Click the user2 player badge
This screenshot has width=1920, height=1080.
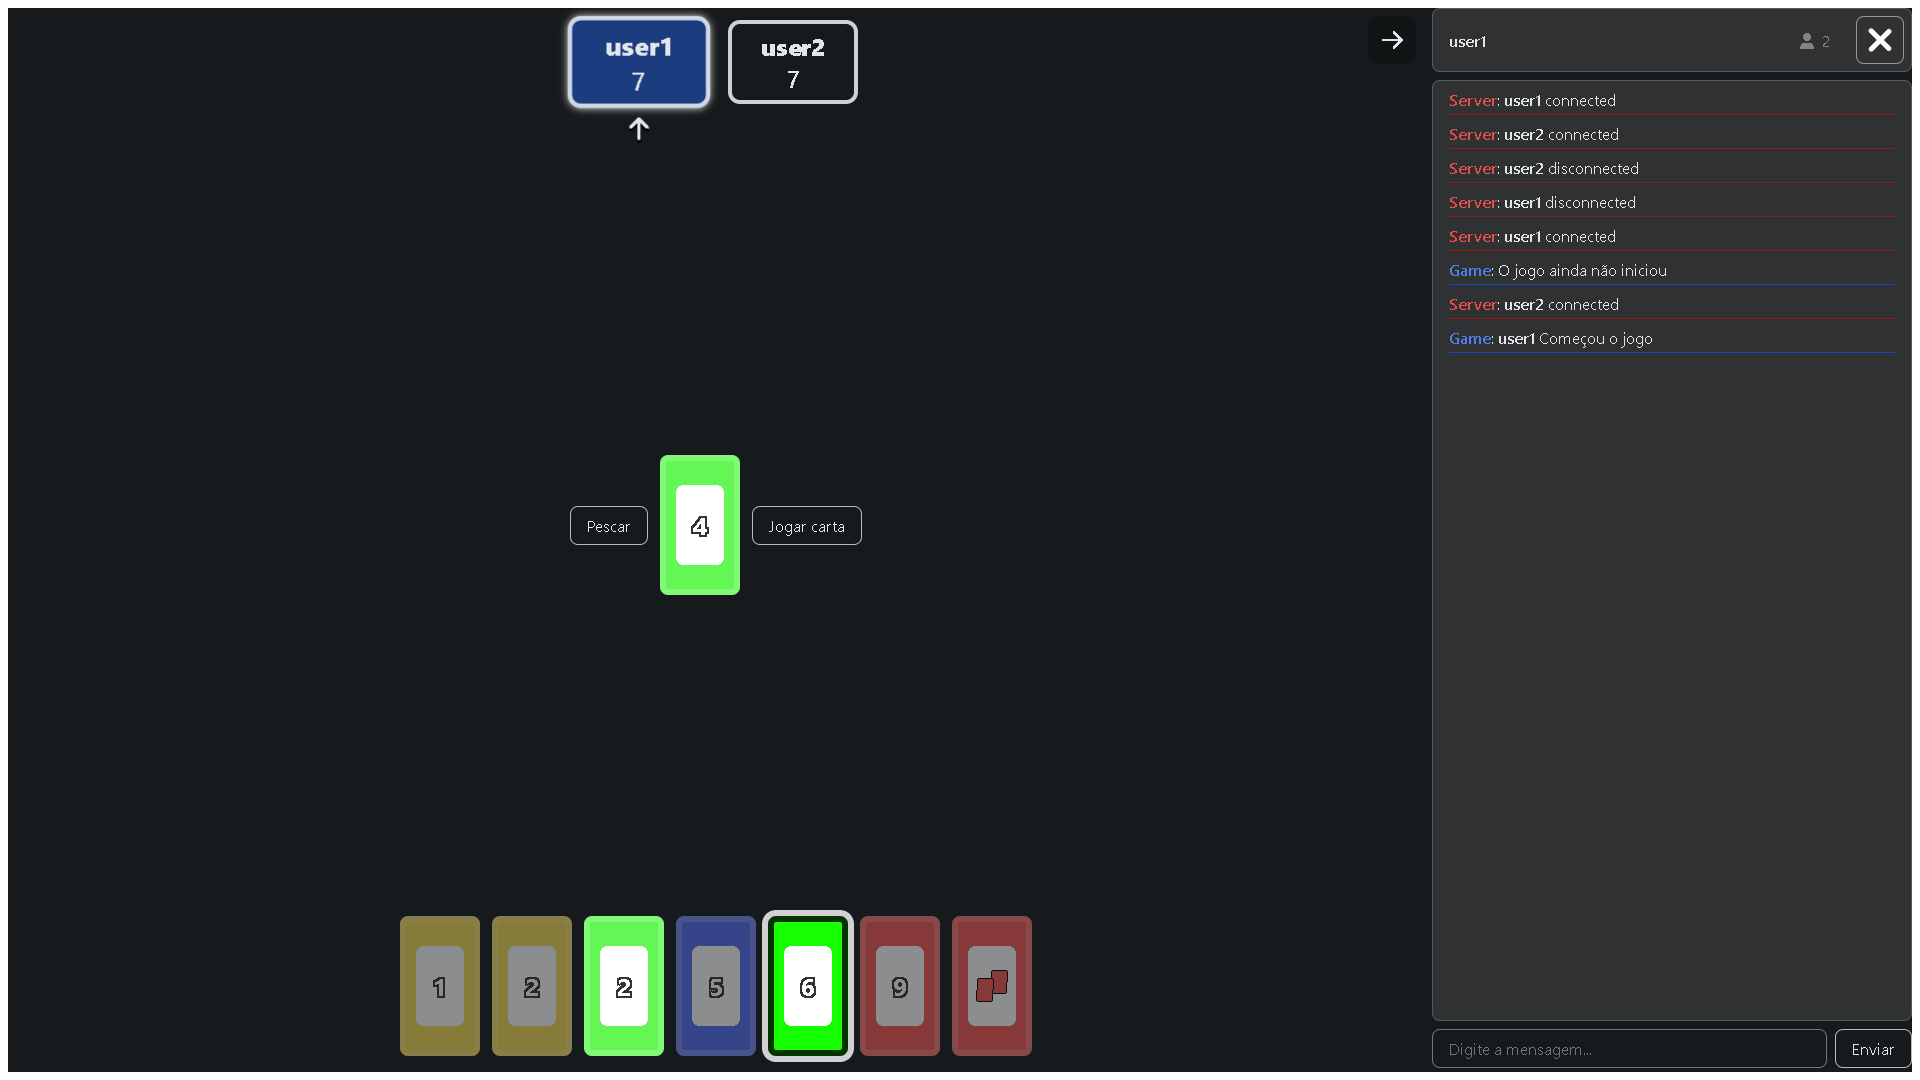tap(793, 62)
